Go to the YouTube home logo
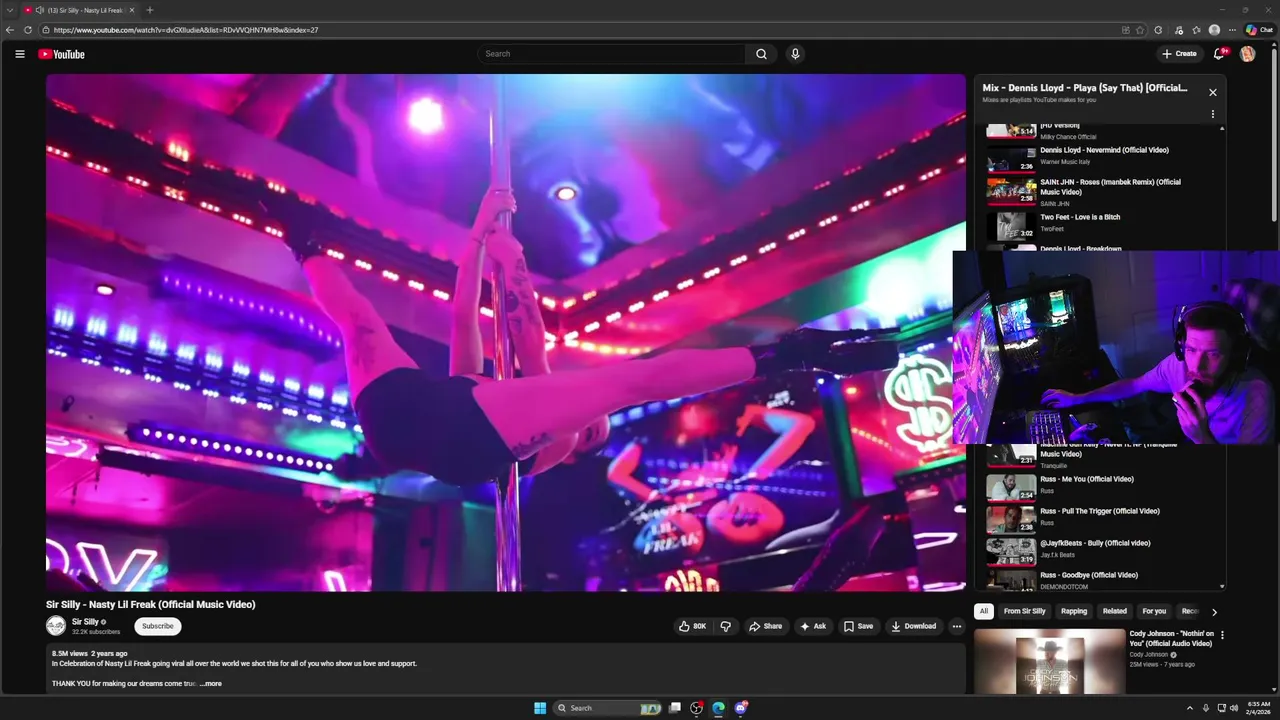Screen dimensions: 1280x720 point(61,54)
